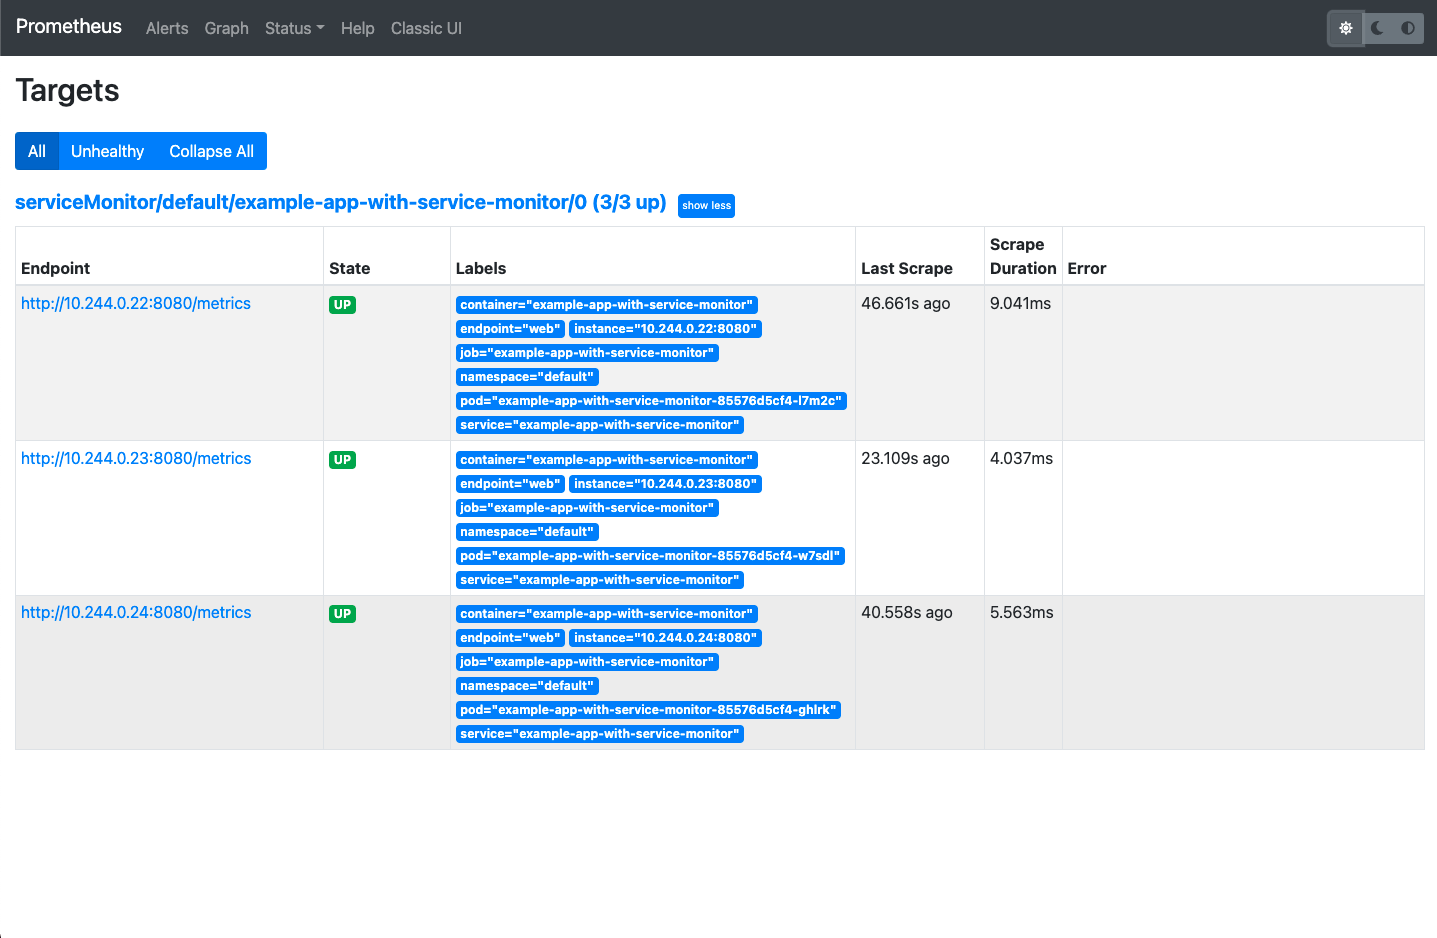Open endpoint 10.244.0.23:8080/metrics

pos(136,458)
